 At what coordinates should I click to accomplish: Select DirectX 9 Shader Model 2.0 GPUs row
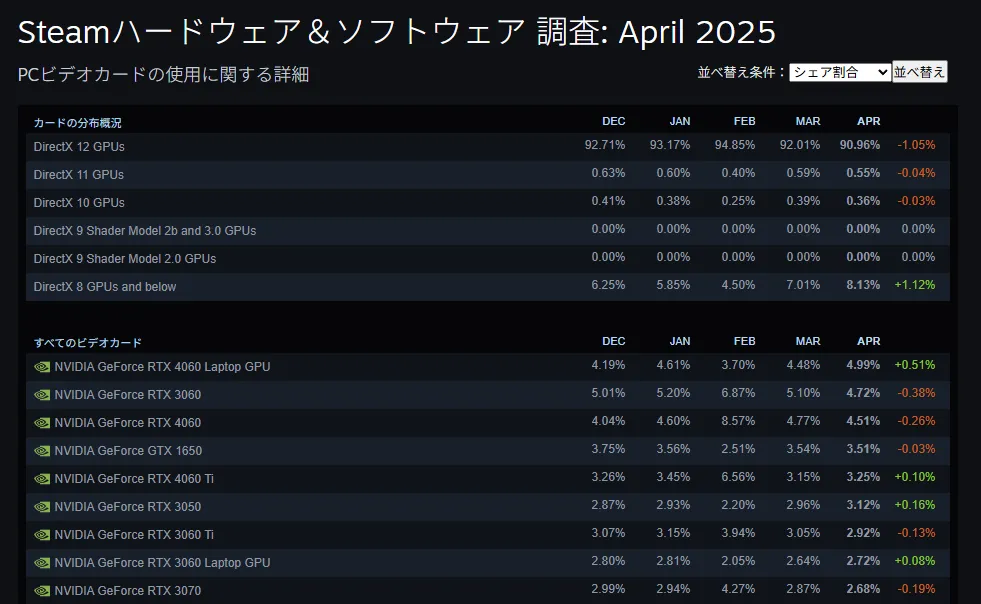(488, 258)
